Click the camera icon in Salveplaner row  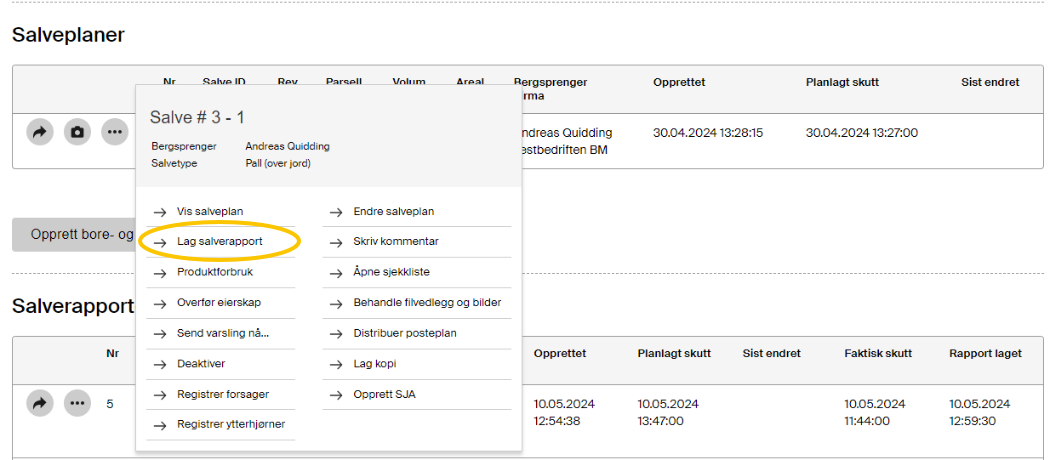[x=77, y=132]
